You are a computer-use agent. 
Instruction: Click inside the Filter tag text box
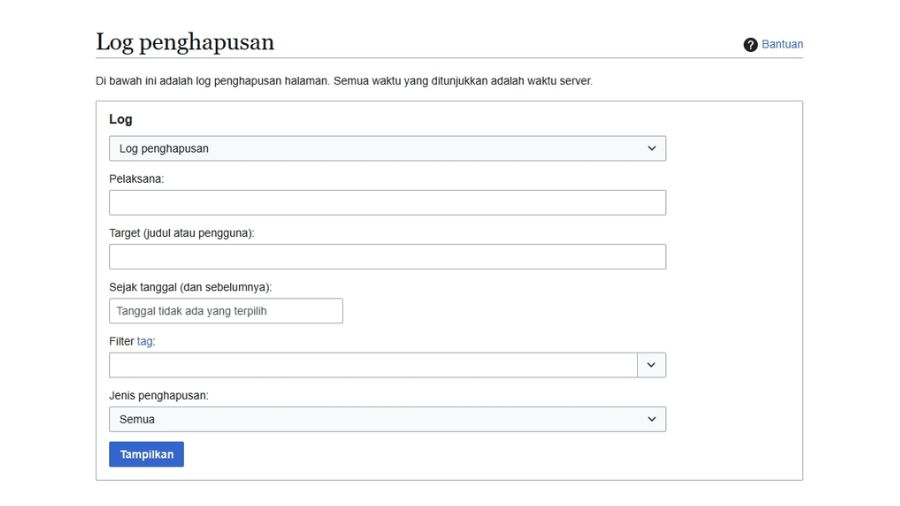pyautogui.click(x=373, y=365)
